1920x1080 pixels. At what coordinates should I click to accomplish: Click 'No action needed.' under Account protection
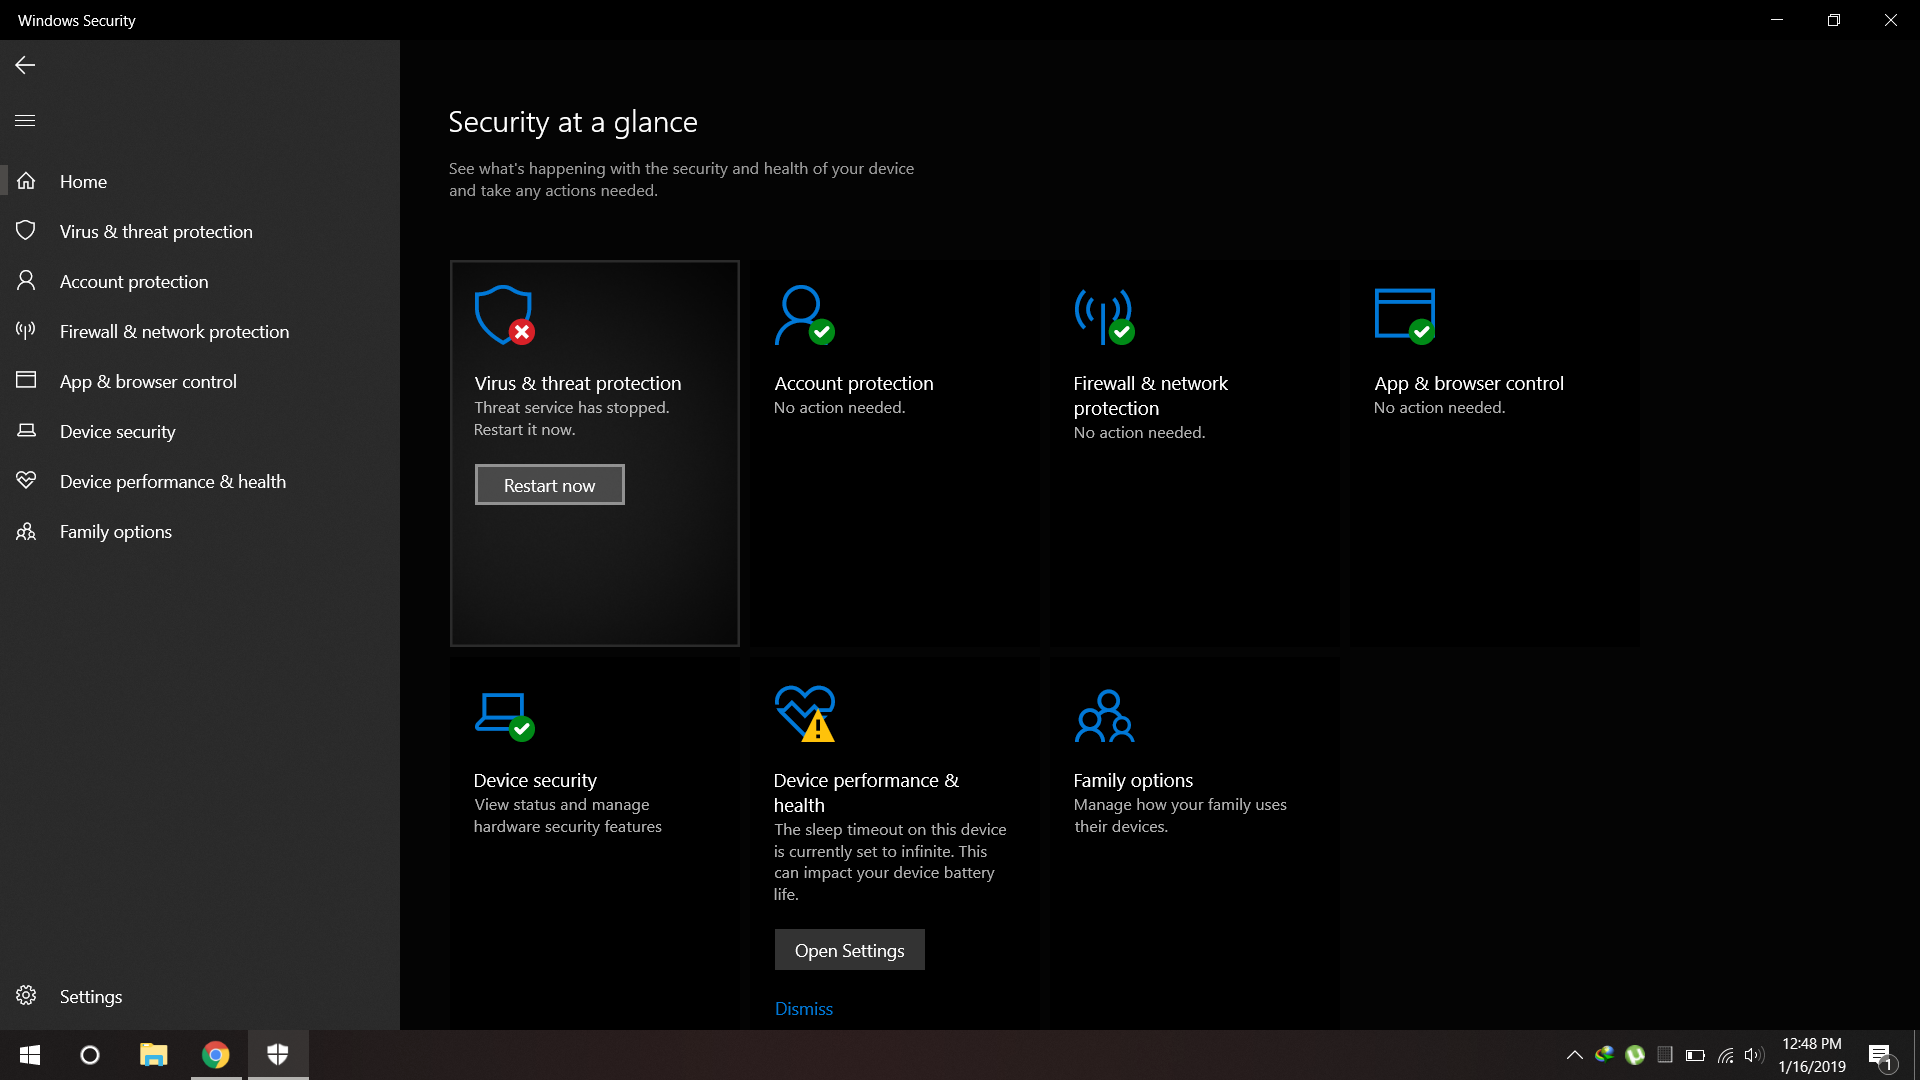point(839,408)
